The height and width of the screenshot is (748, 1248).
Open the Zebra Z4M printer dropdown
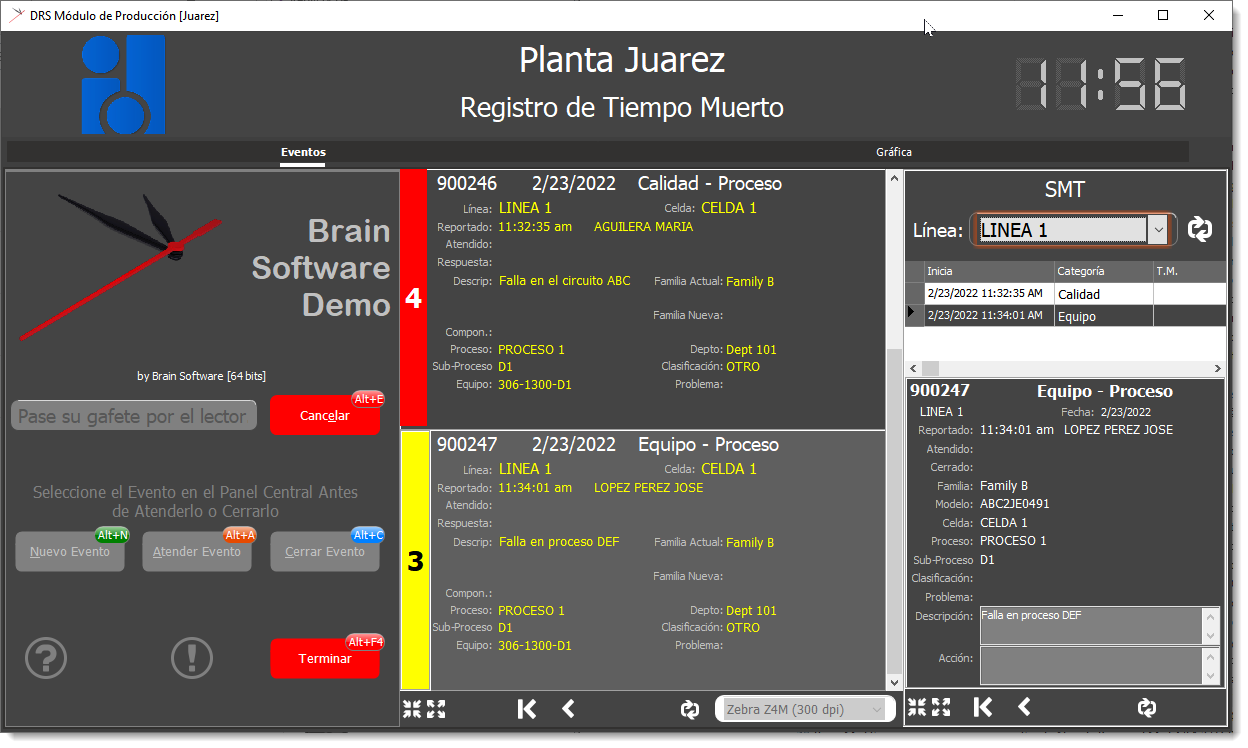coord(804,709)
